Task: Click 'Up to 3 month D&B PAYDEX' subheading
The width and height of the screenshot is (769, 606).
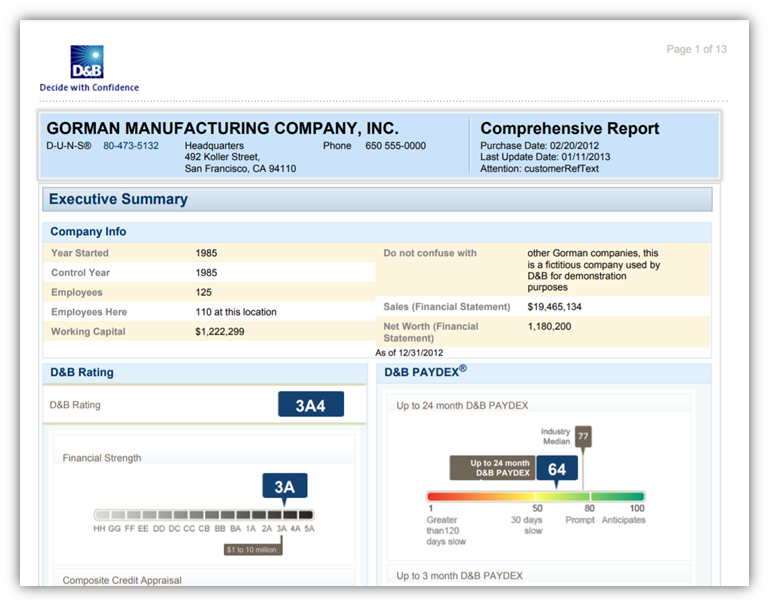Action: click(x=459, y=576)
